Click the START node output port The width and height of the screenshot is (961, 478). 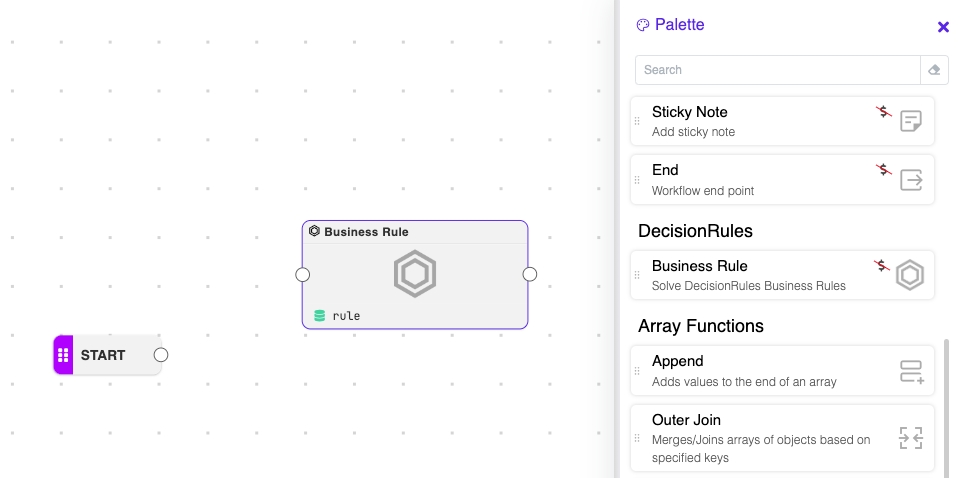pos(161,355)
